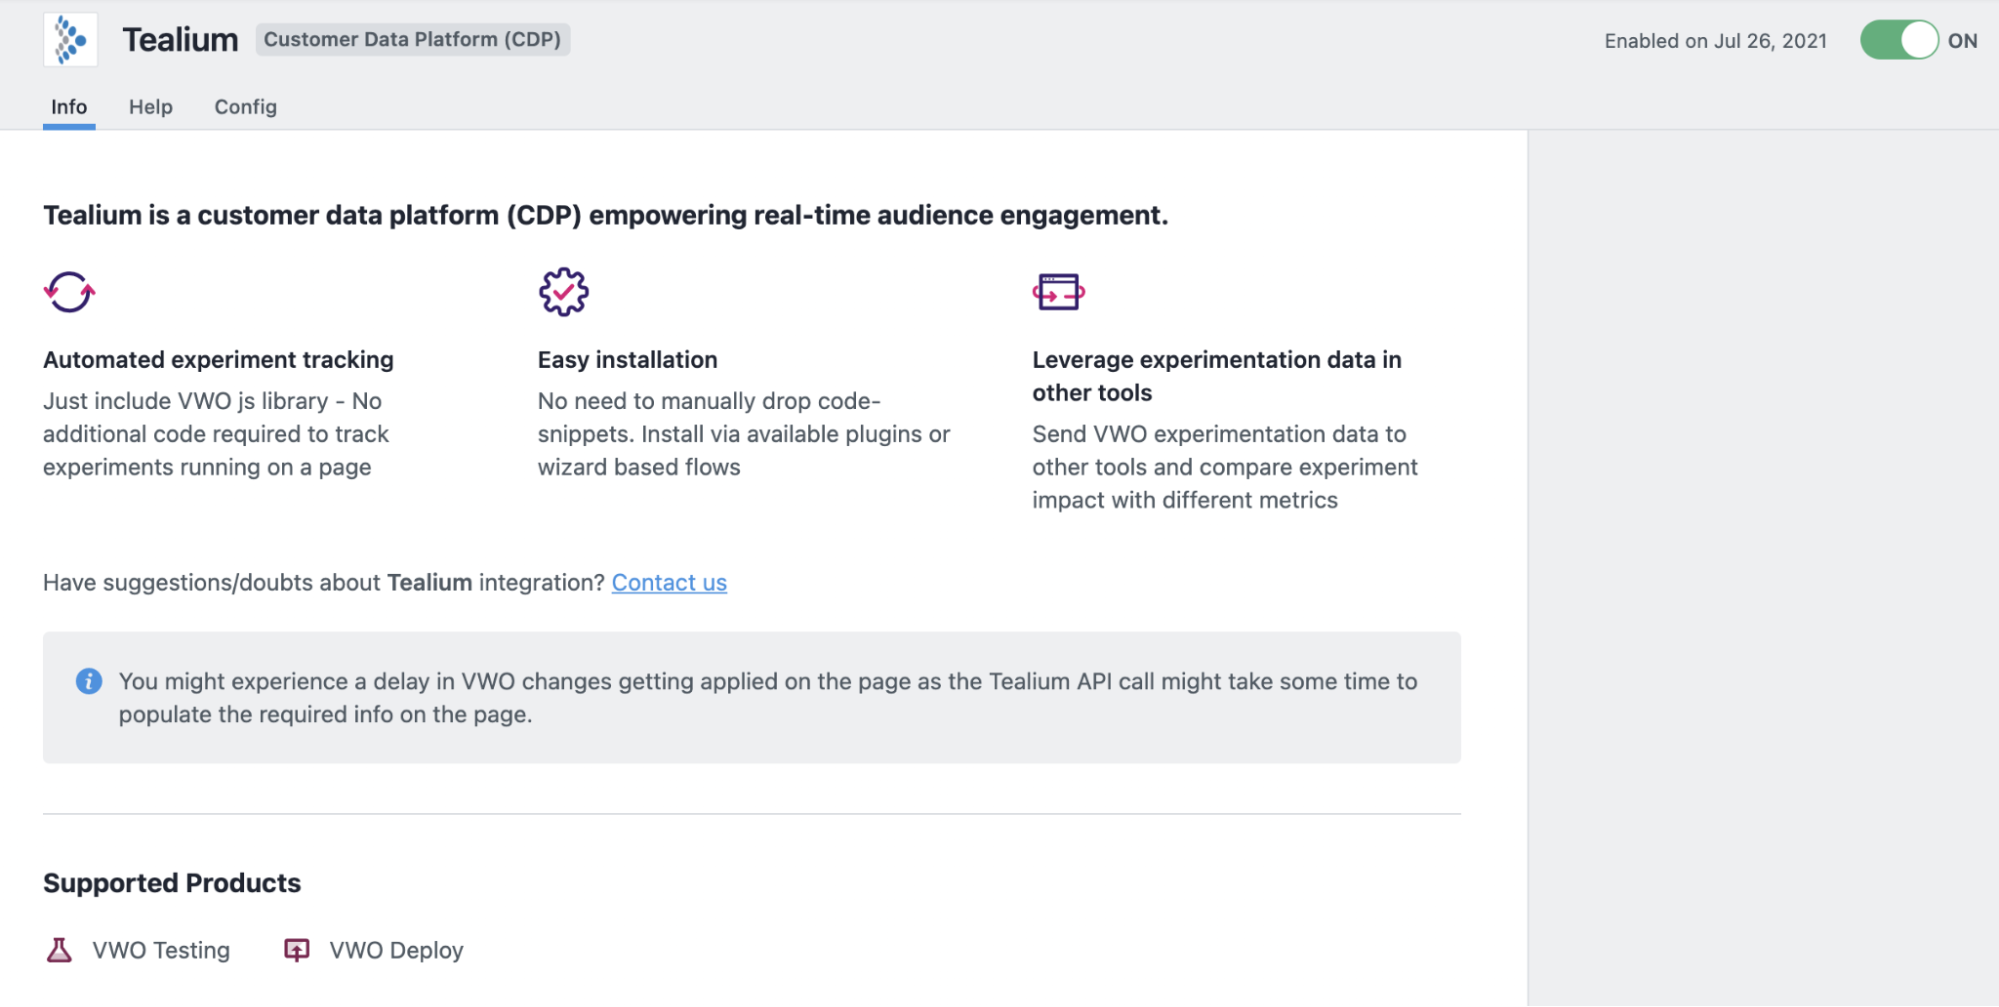Click 'Leverage experimentation data in other tools' heading

click(x=1217, y=376)
